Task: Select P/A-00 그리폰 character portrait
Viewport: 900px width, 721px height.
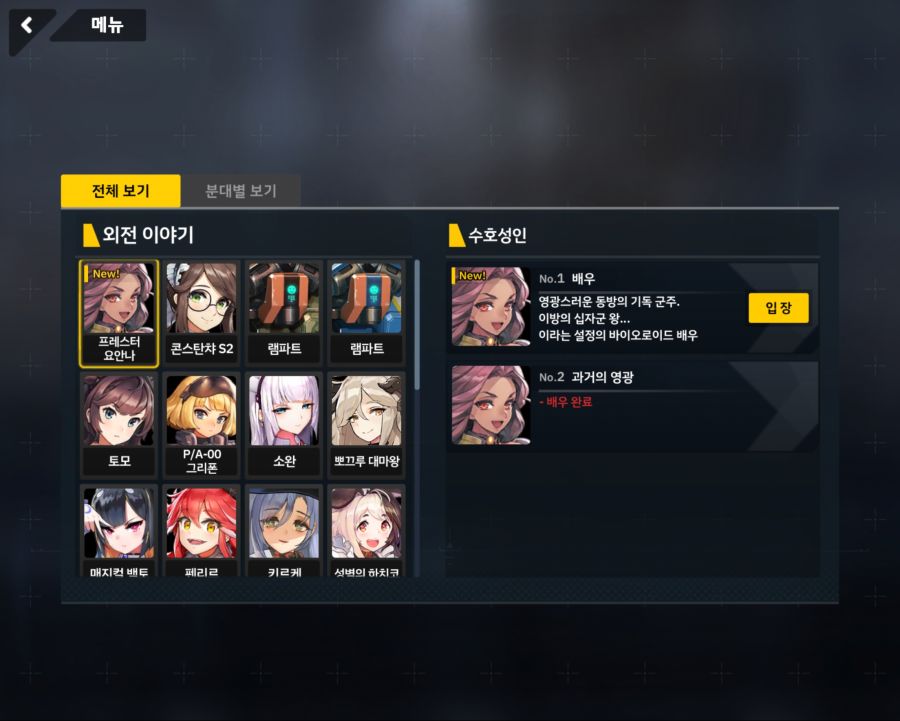Action: pos(201,425)
